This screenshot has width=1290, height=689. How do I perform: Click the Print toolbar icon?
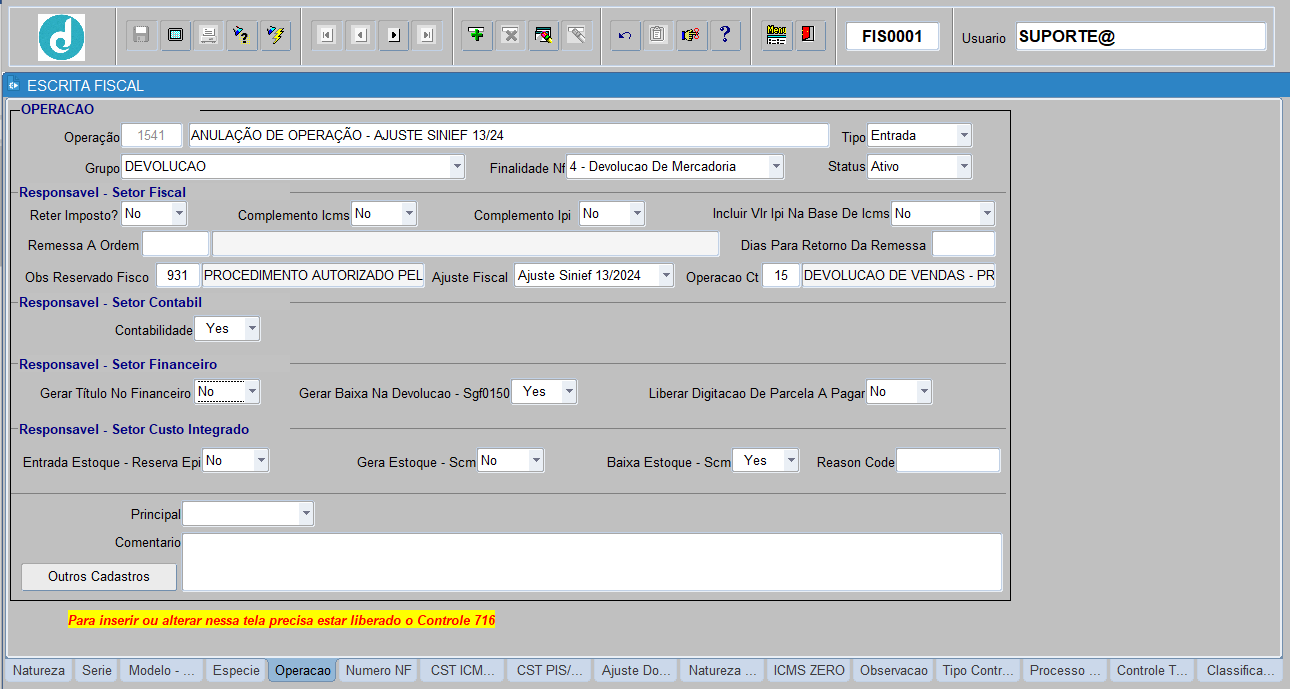pos(208,36)
